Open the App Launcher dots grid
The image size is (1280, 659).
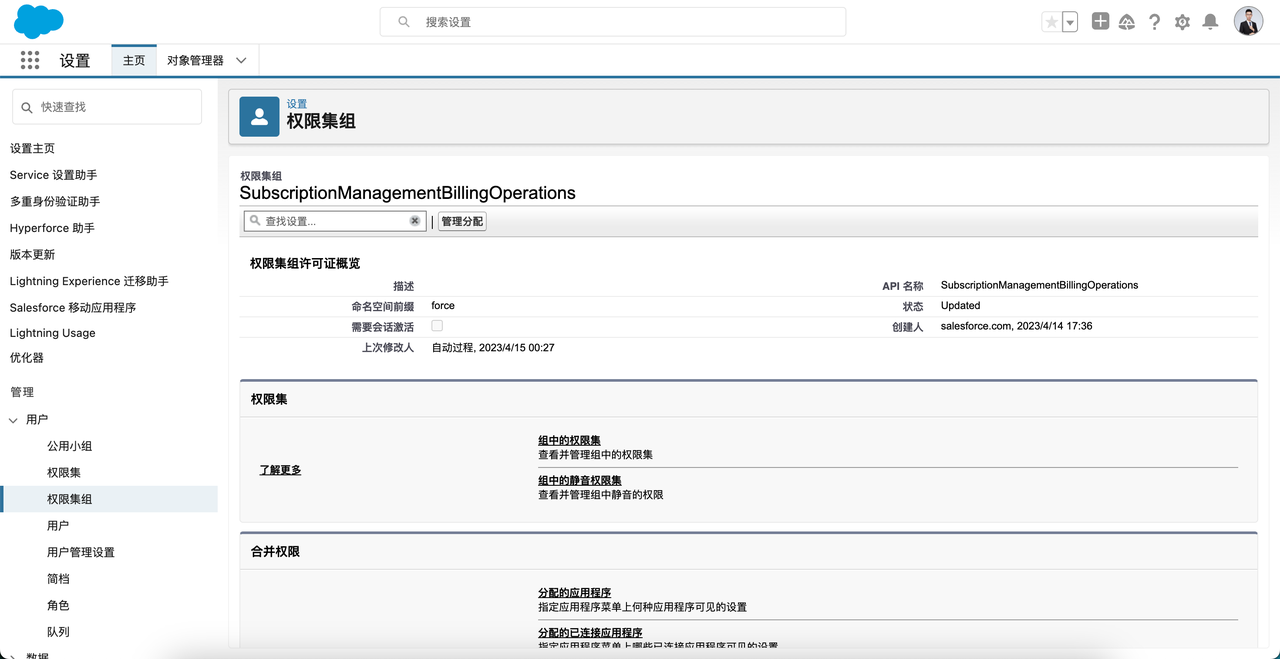click(x=30, y=60)
